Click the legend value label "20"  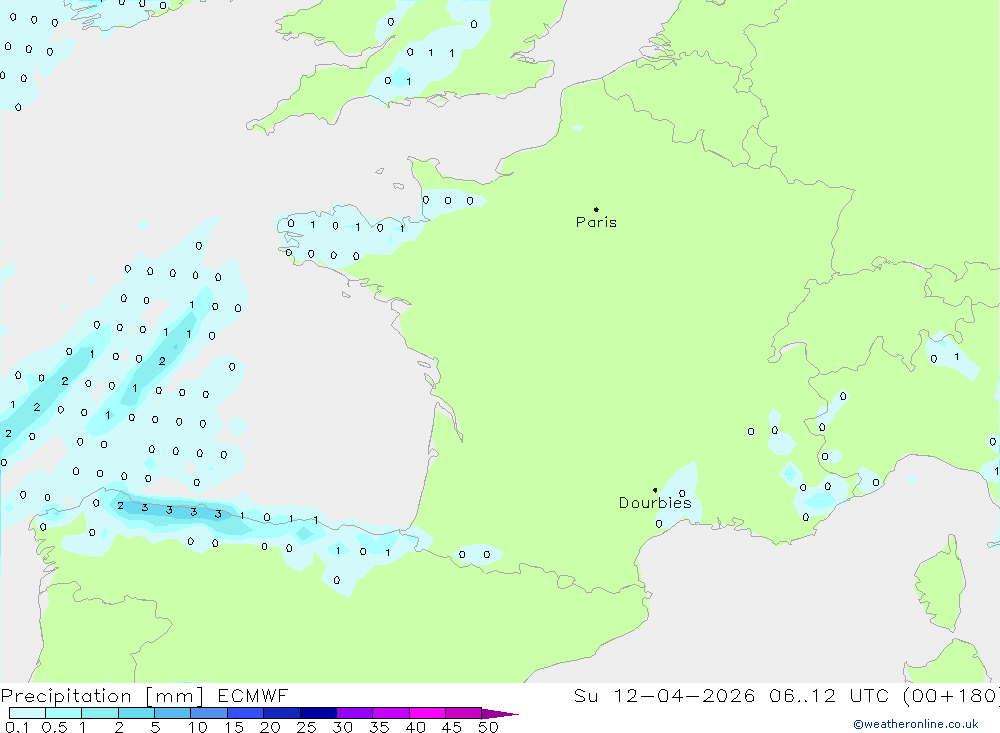point(270,727)
